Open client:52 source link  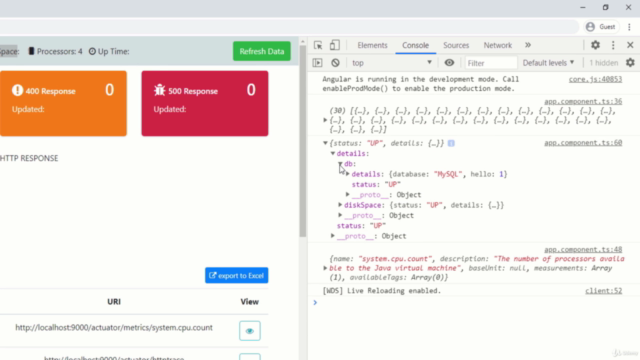[603, 291]
